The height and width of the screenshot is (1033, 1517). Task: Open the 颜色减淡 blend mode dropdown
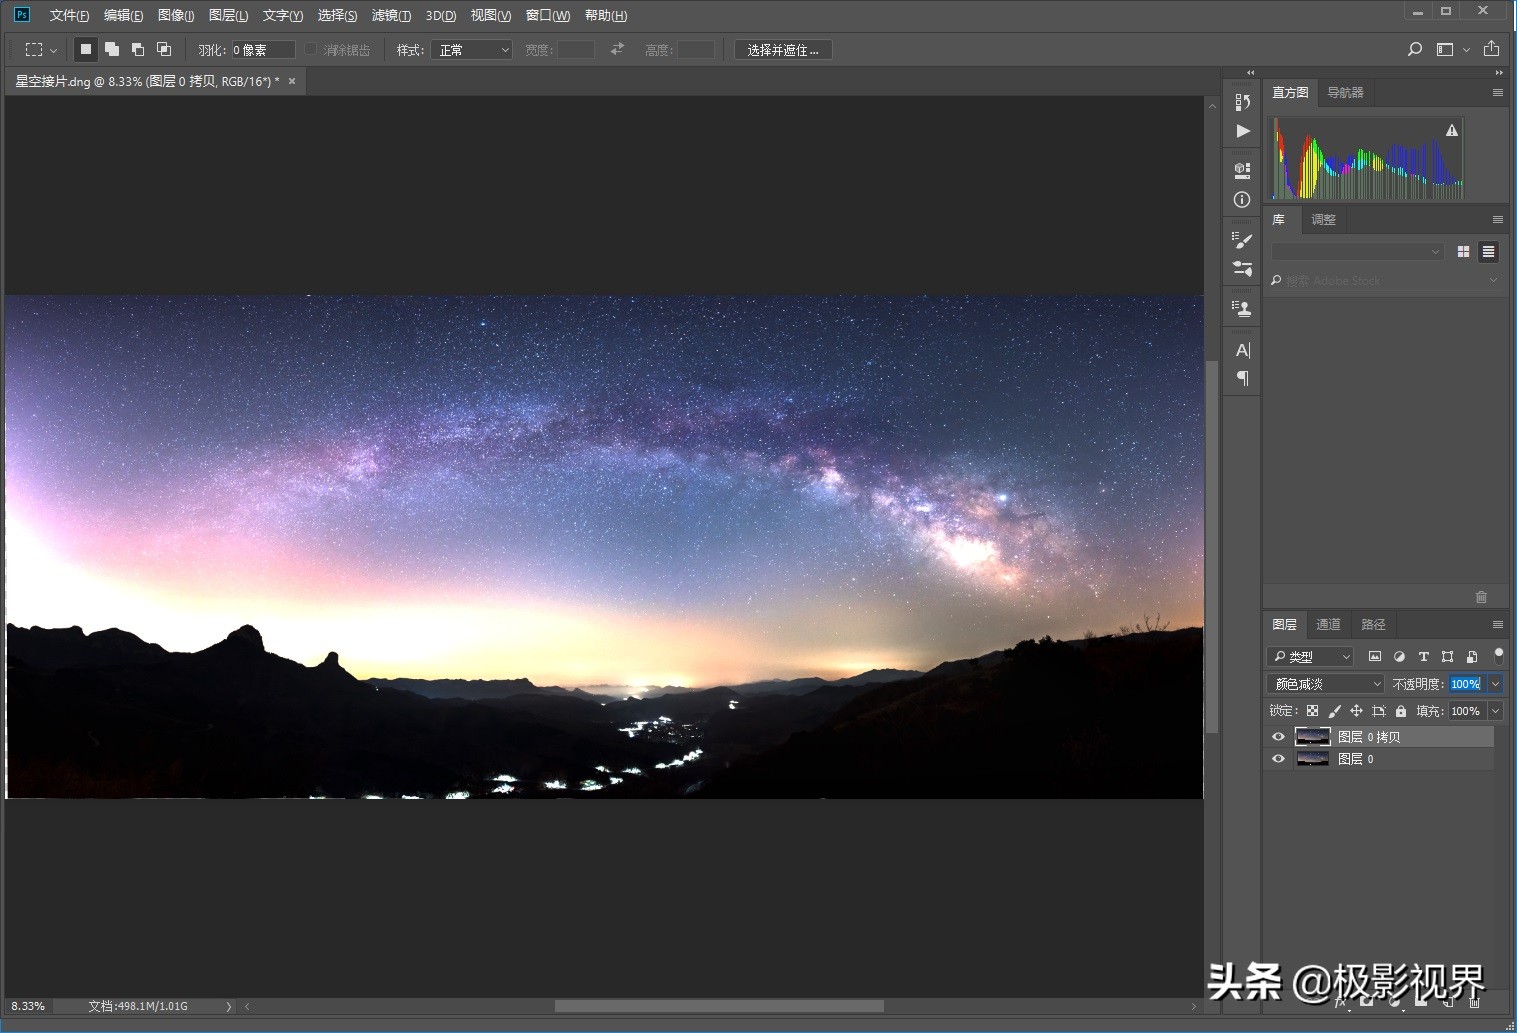(x=1325, y=684)
